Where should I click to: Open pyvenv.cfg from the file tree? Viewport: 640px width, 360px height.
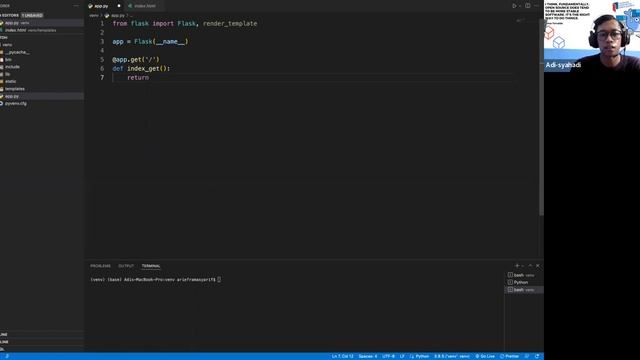click(42, 104)
